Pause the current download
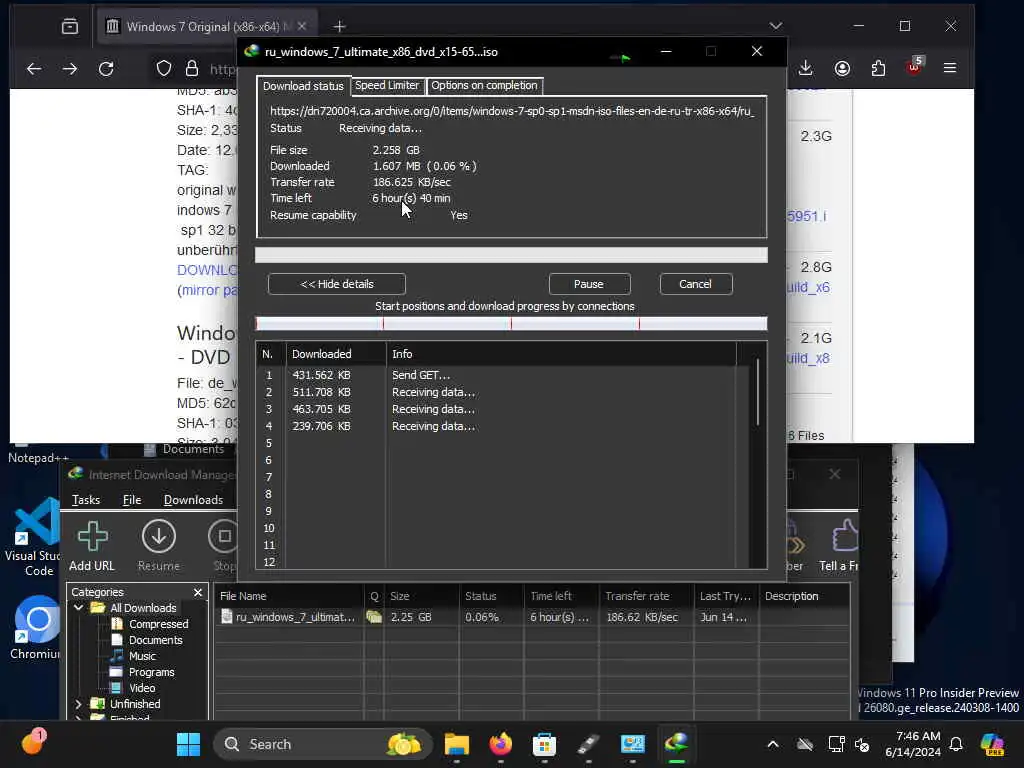 (589, 284)
